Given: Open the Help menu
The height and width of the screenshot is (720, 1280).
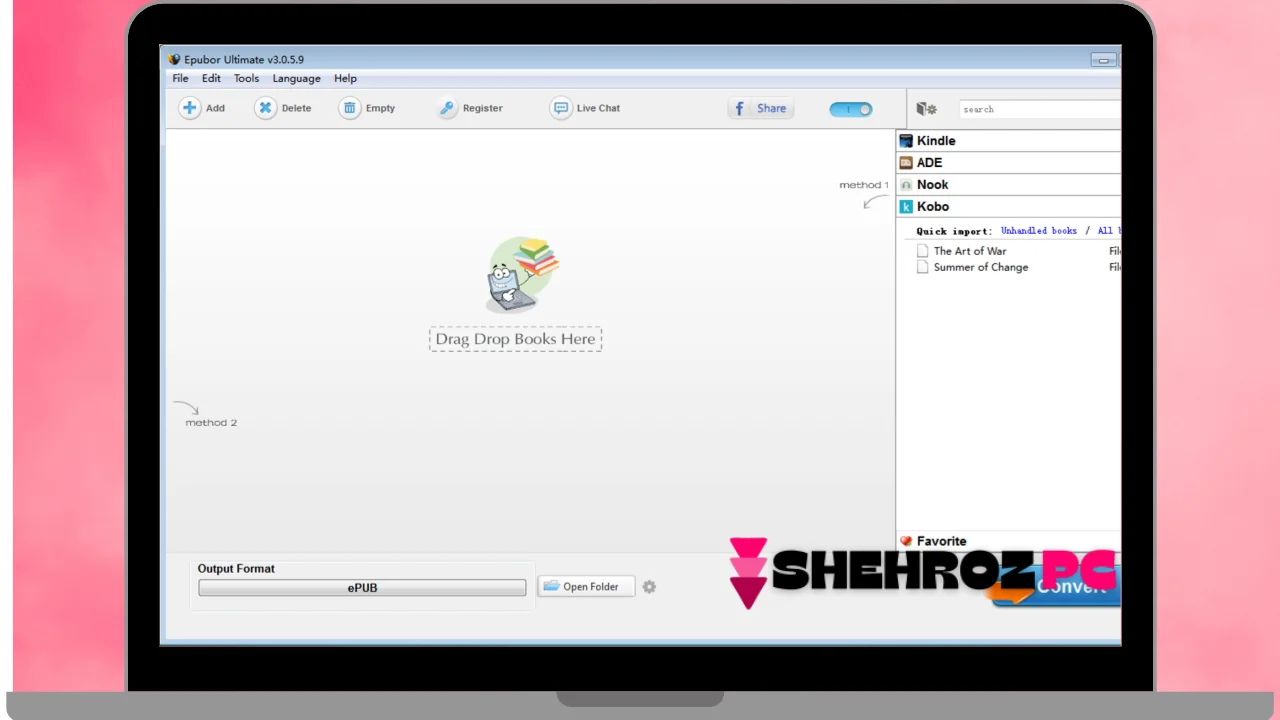Looking at the screenshot, I should click(345, 78).
